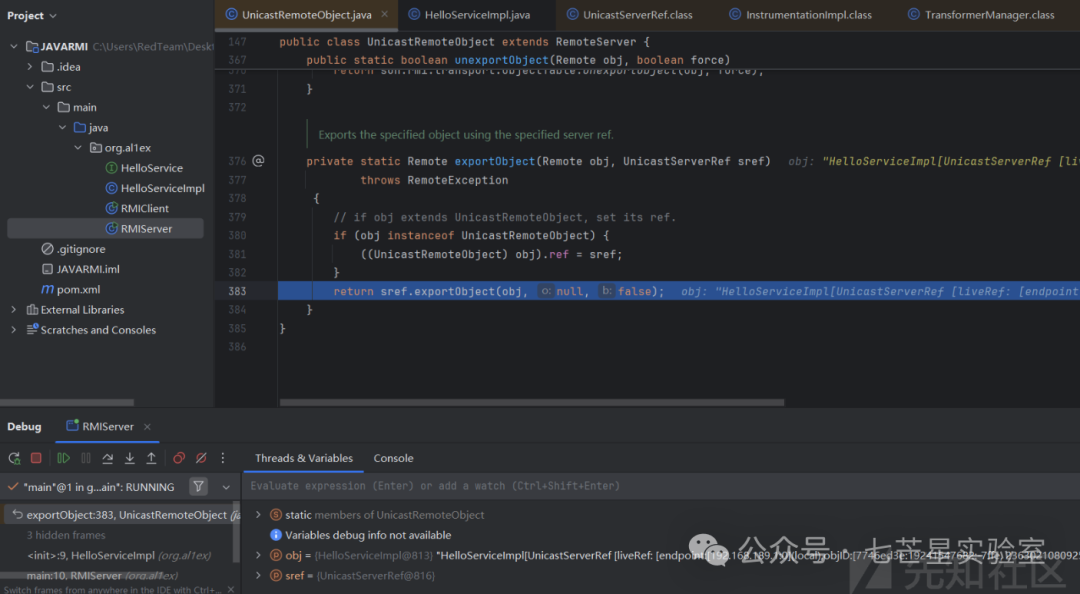Open the View Breakpoints dialog
The image size is (1080, 594).
[179, 458]
